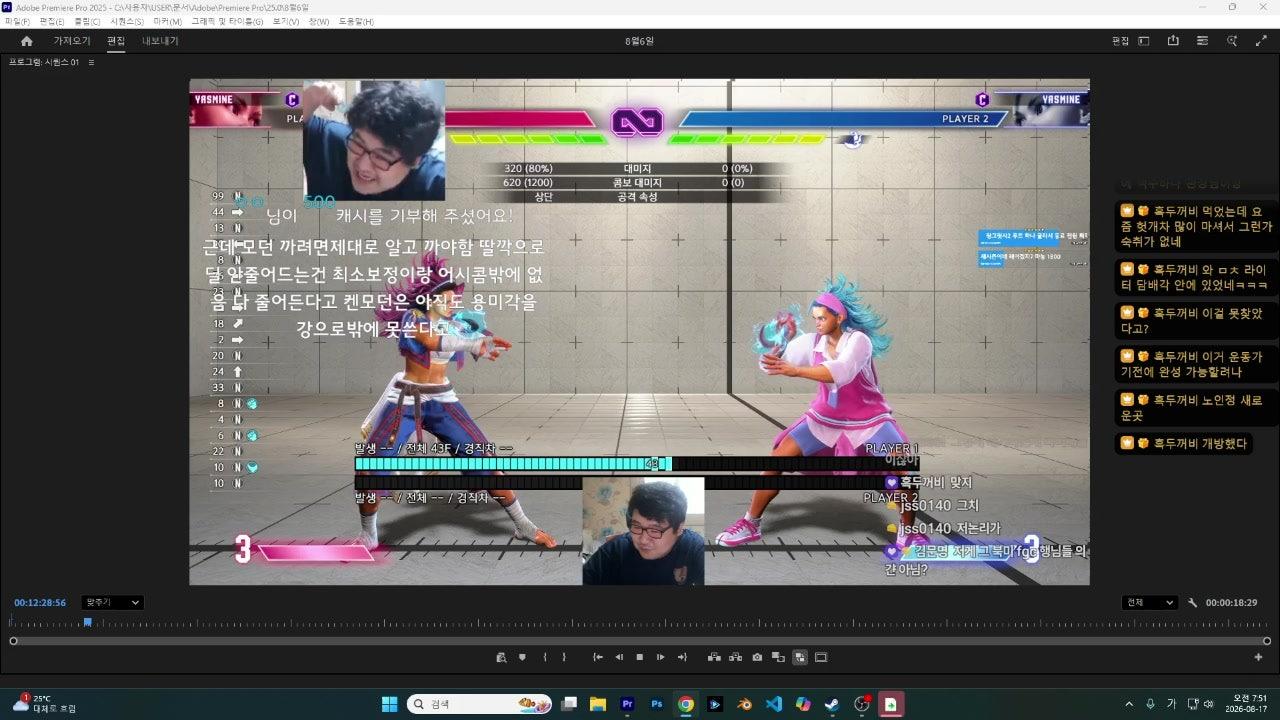Open the 보기(V) menu

coord(286,21)
